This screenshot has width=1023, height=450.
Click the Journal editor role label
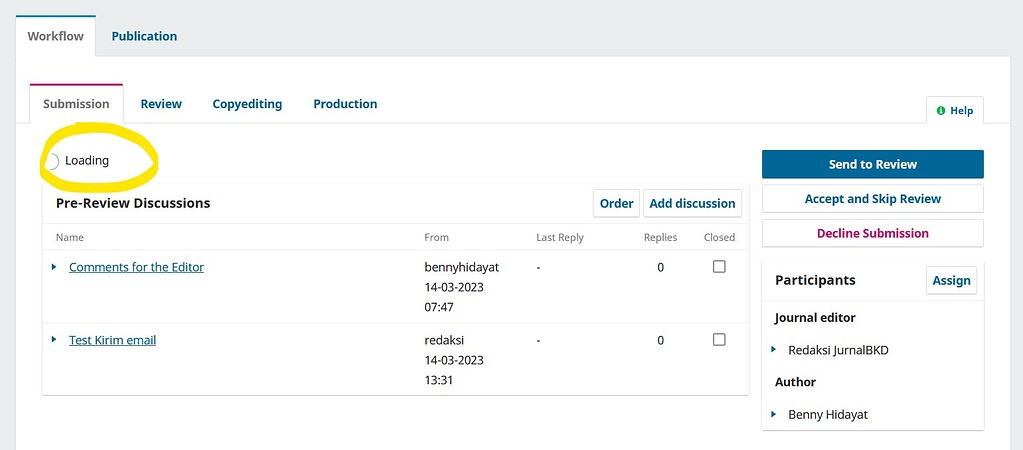click(815, 318)
